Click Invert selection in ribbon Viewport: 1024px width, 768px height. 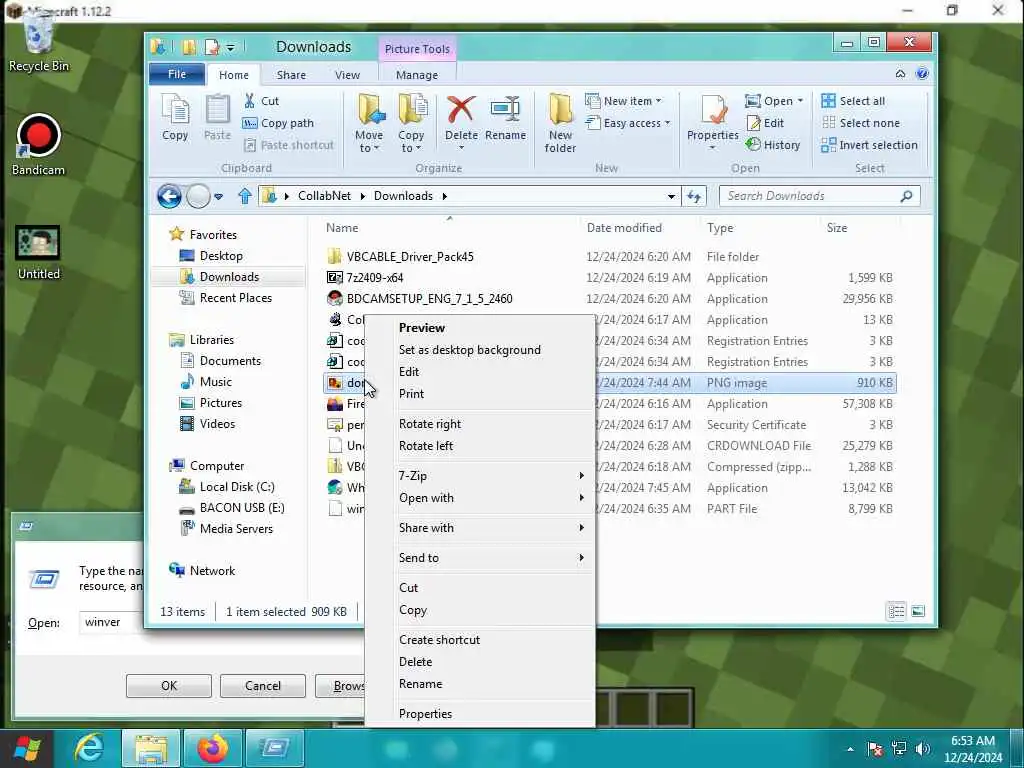click(869, 145)
